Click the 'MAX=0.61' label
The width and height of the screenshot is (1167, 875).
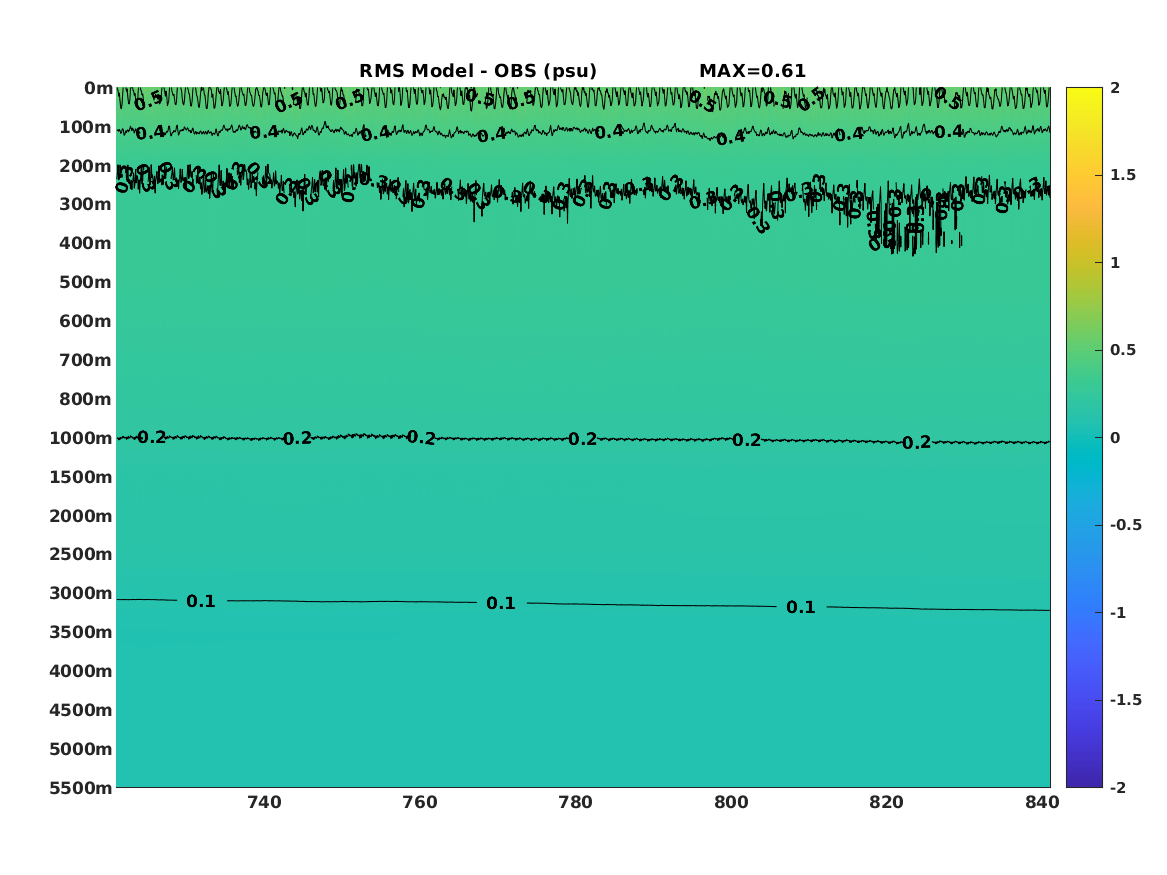click(752, 71)
